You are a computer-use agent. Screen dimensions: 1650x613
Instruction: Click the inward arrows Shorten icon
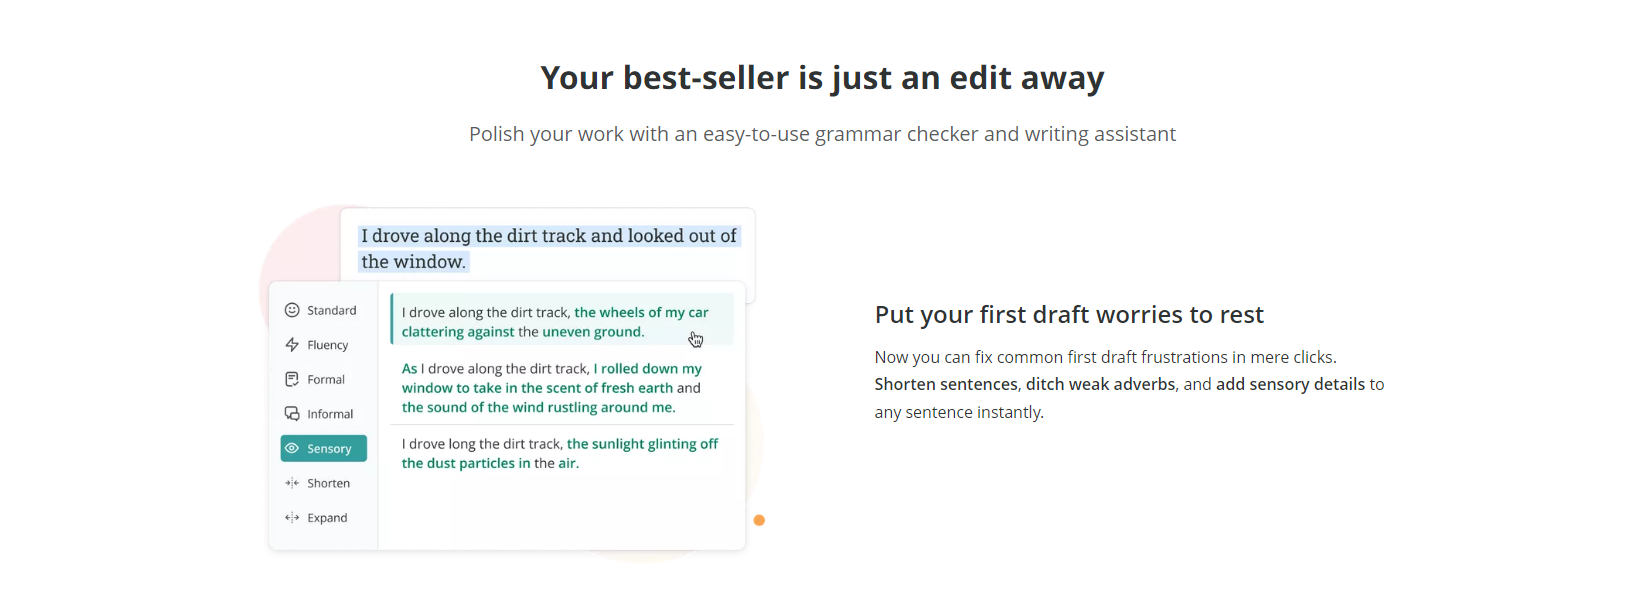pyautogui.click(x=292, y=483)
